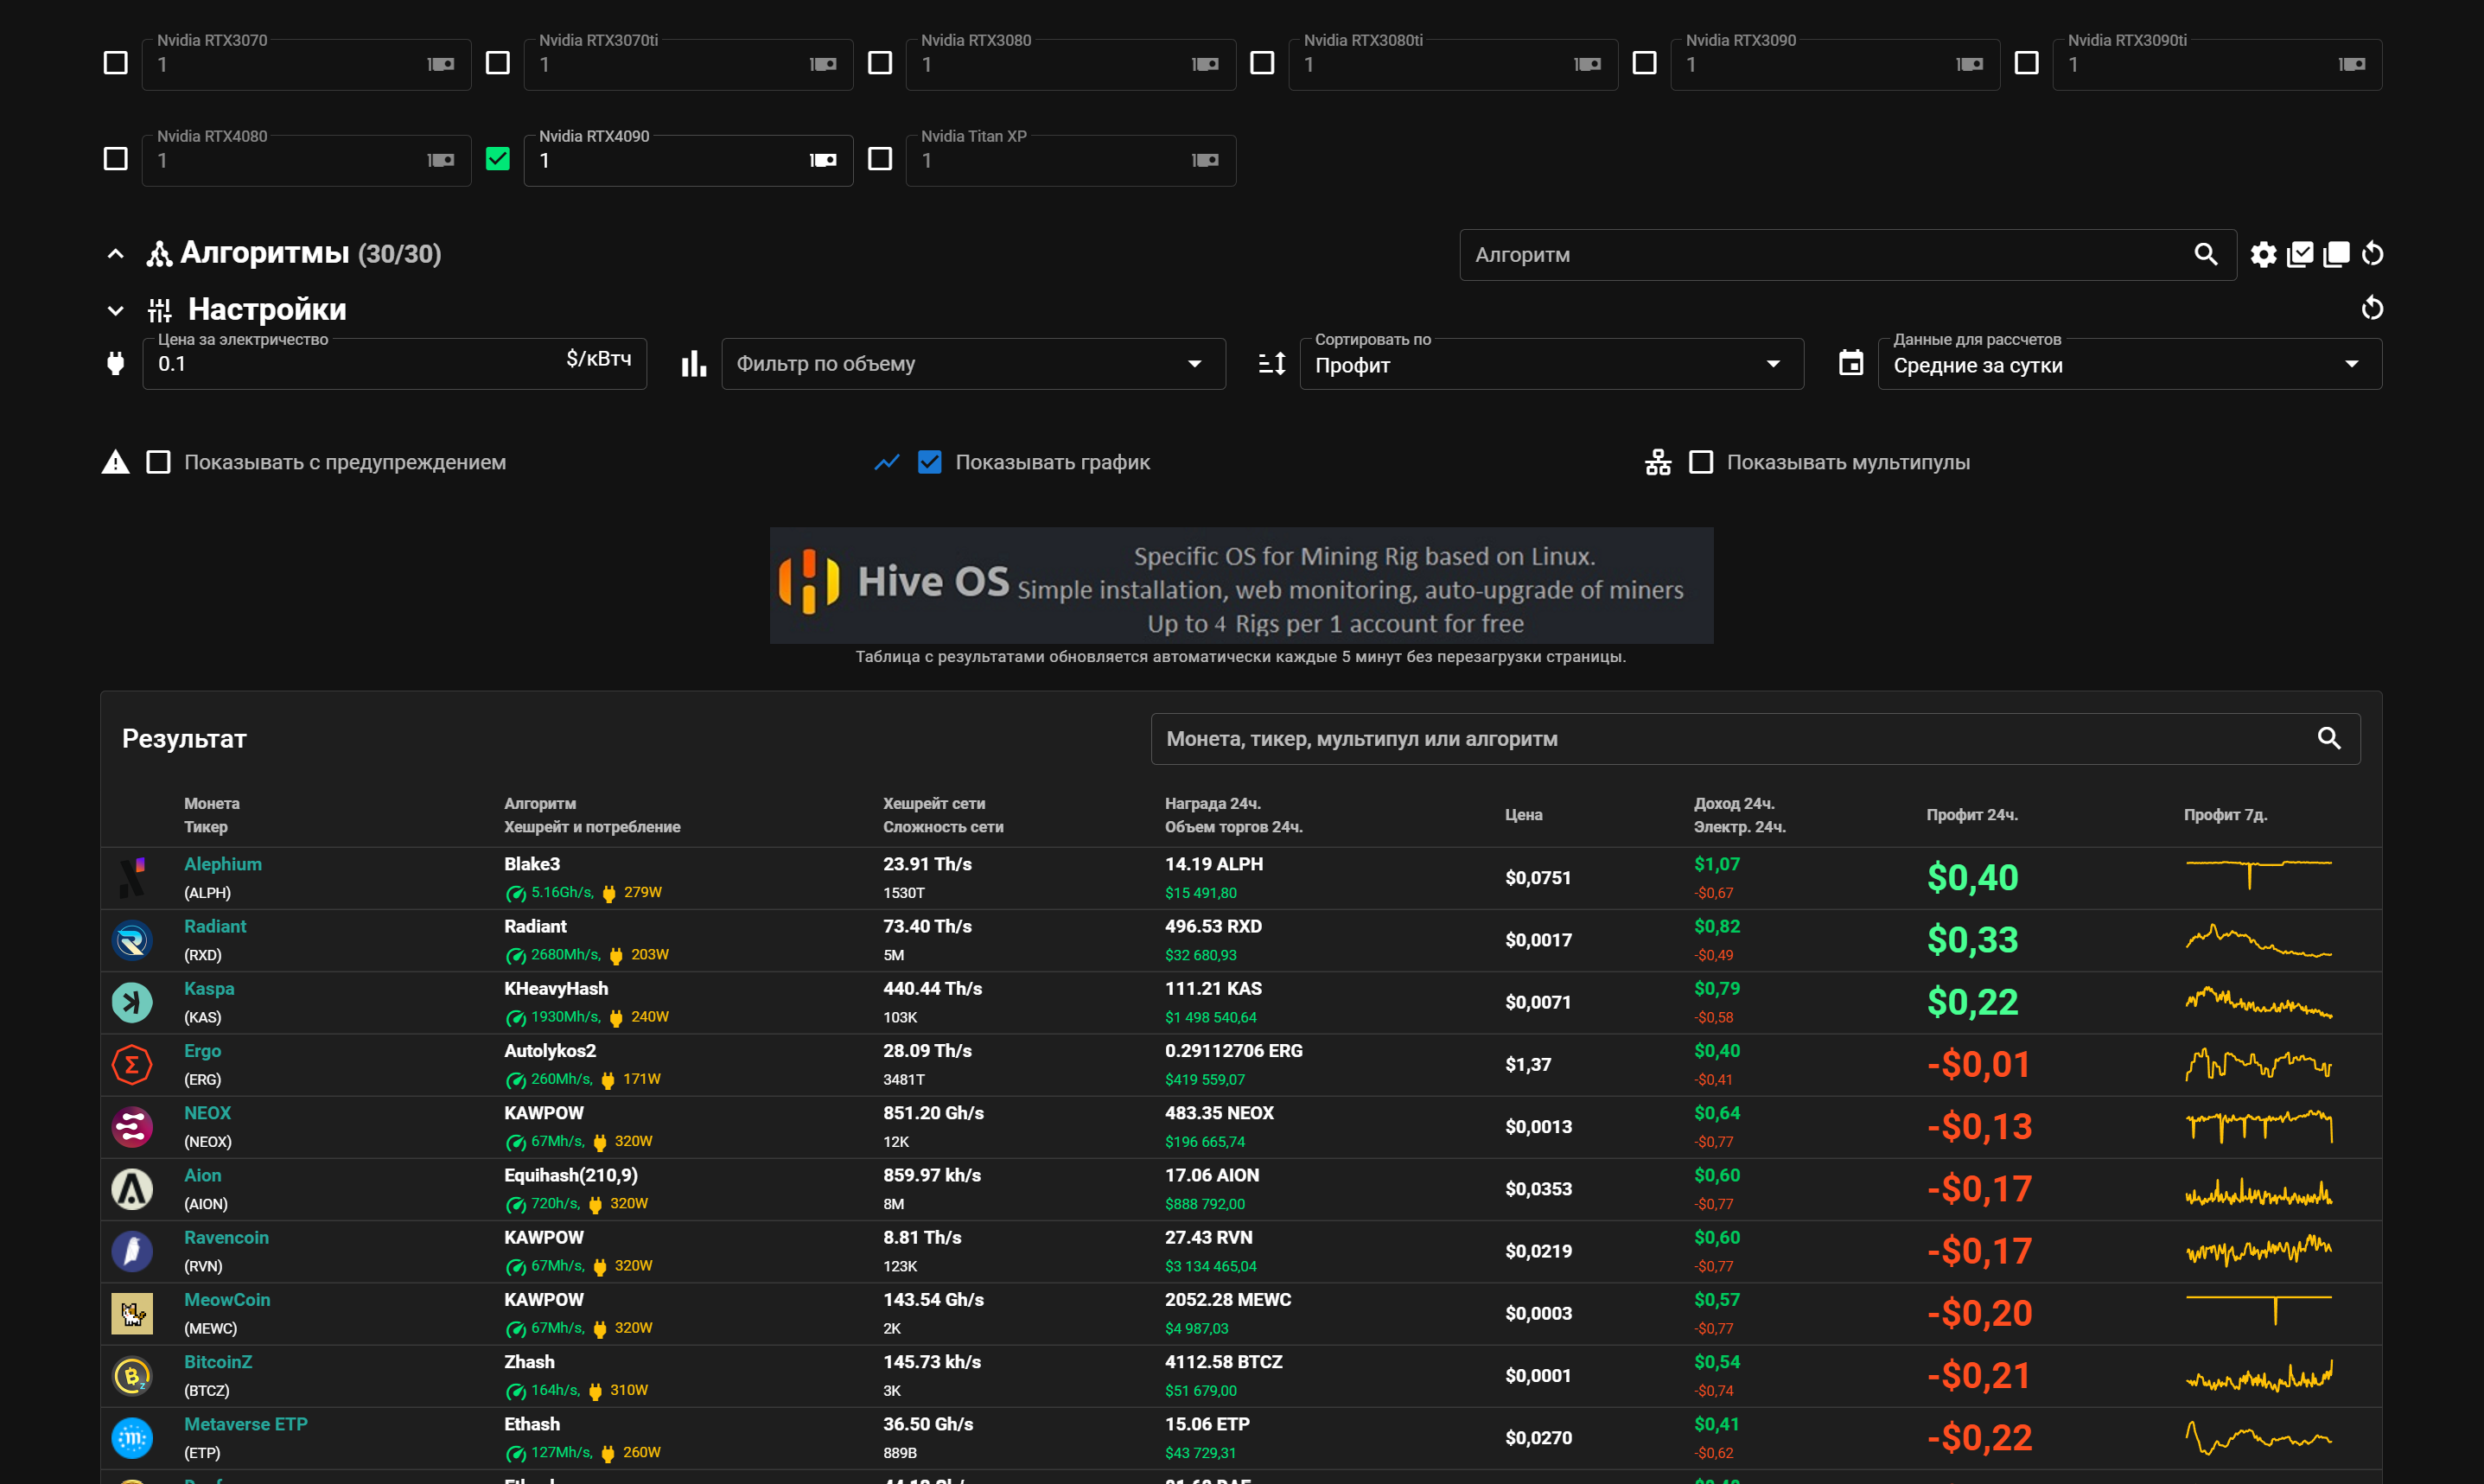Click NEOX profit value -$0,13
Image resolution: width=2484 pixels, height=1484 pixels.
(x=1979, y=1127)
